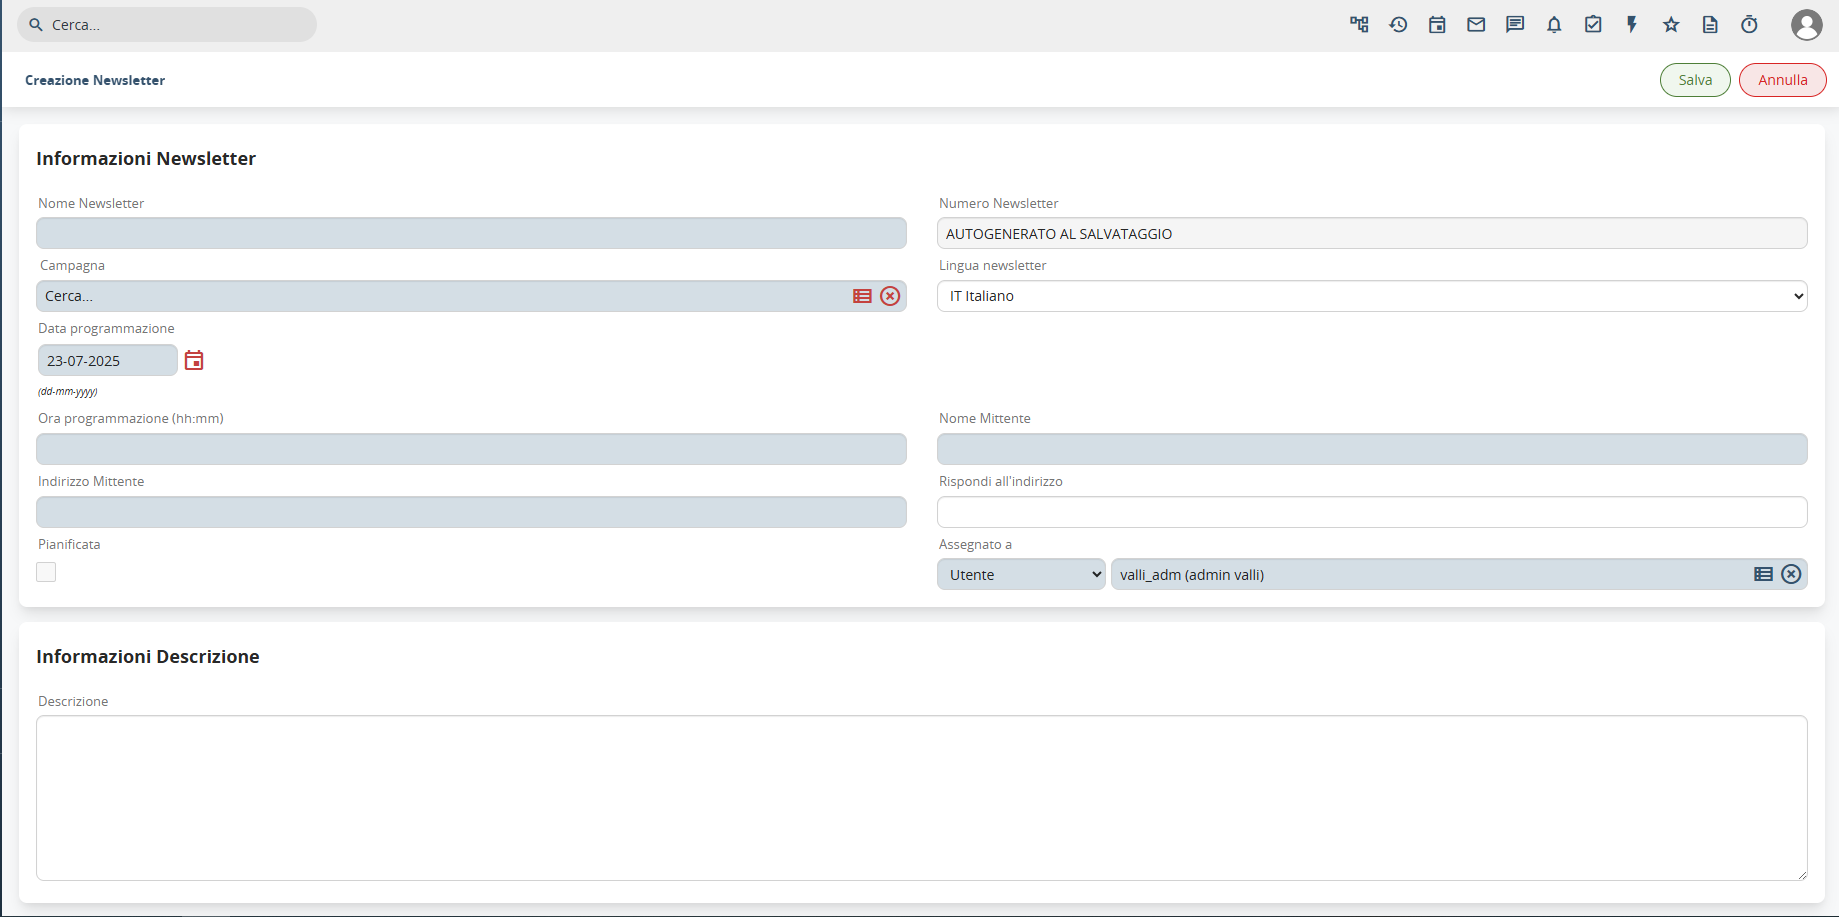The height and width of the screenshot is (917, 1839).
Task: Open the history clock icon in toolbar
Action: tap(1398, 25)
